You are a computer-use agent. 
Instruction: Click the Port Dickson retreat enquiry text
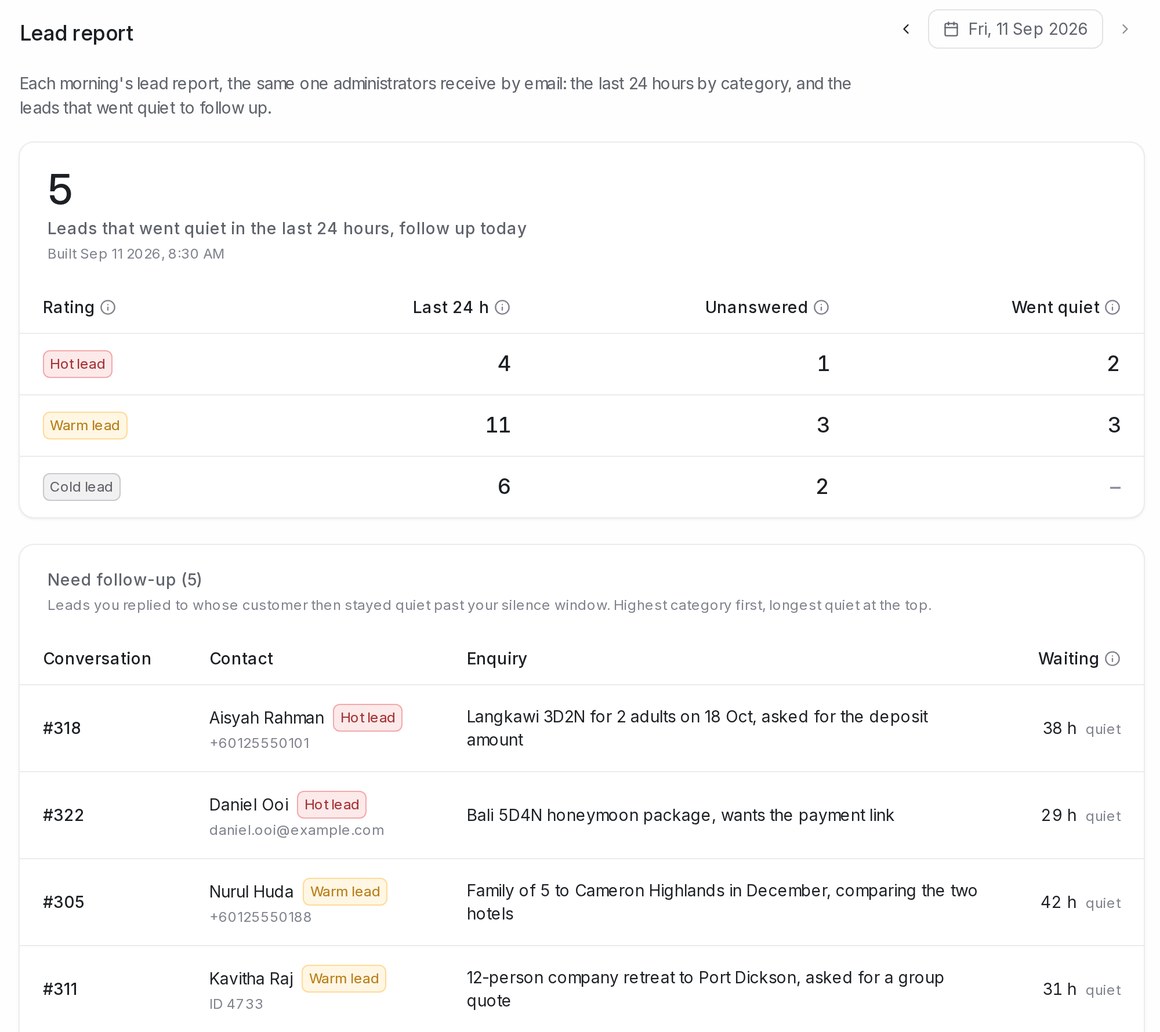705,989
